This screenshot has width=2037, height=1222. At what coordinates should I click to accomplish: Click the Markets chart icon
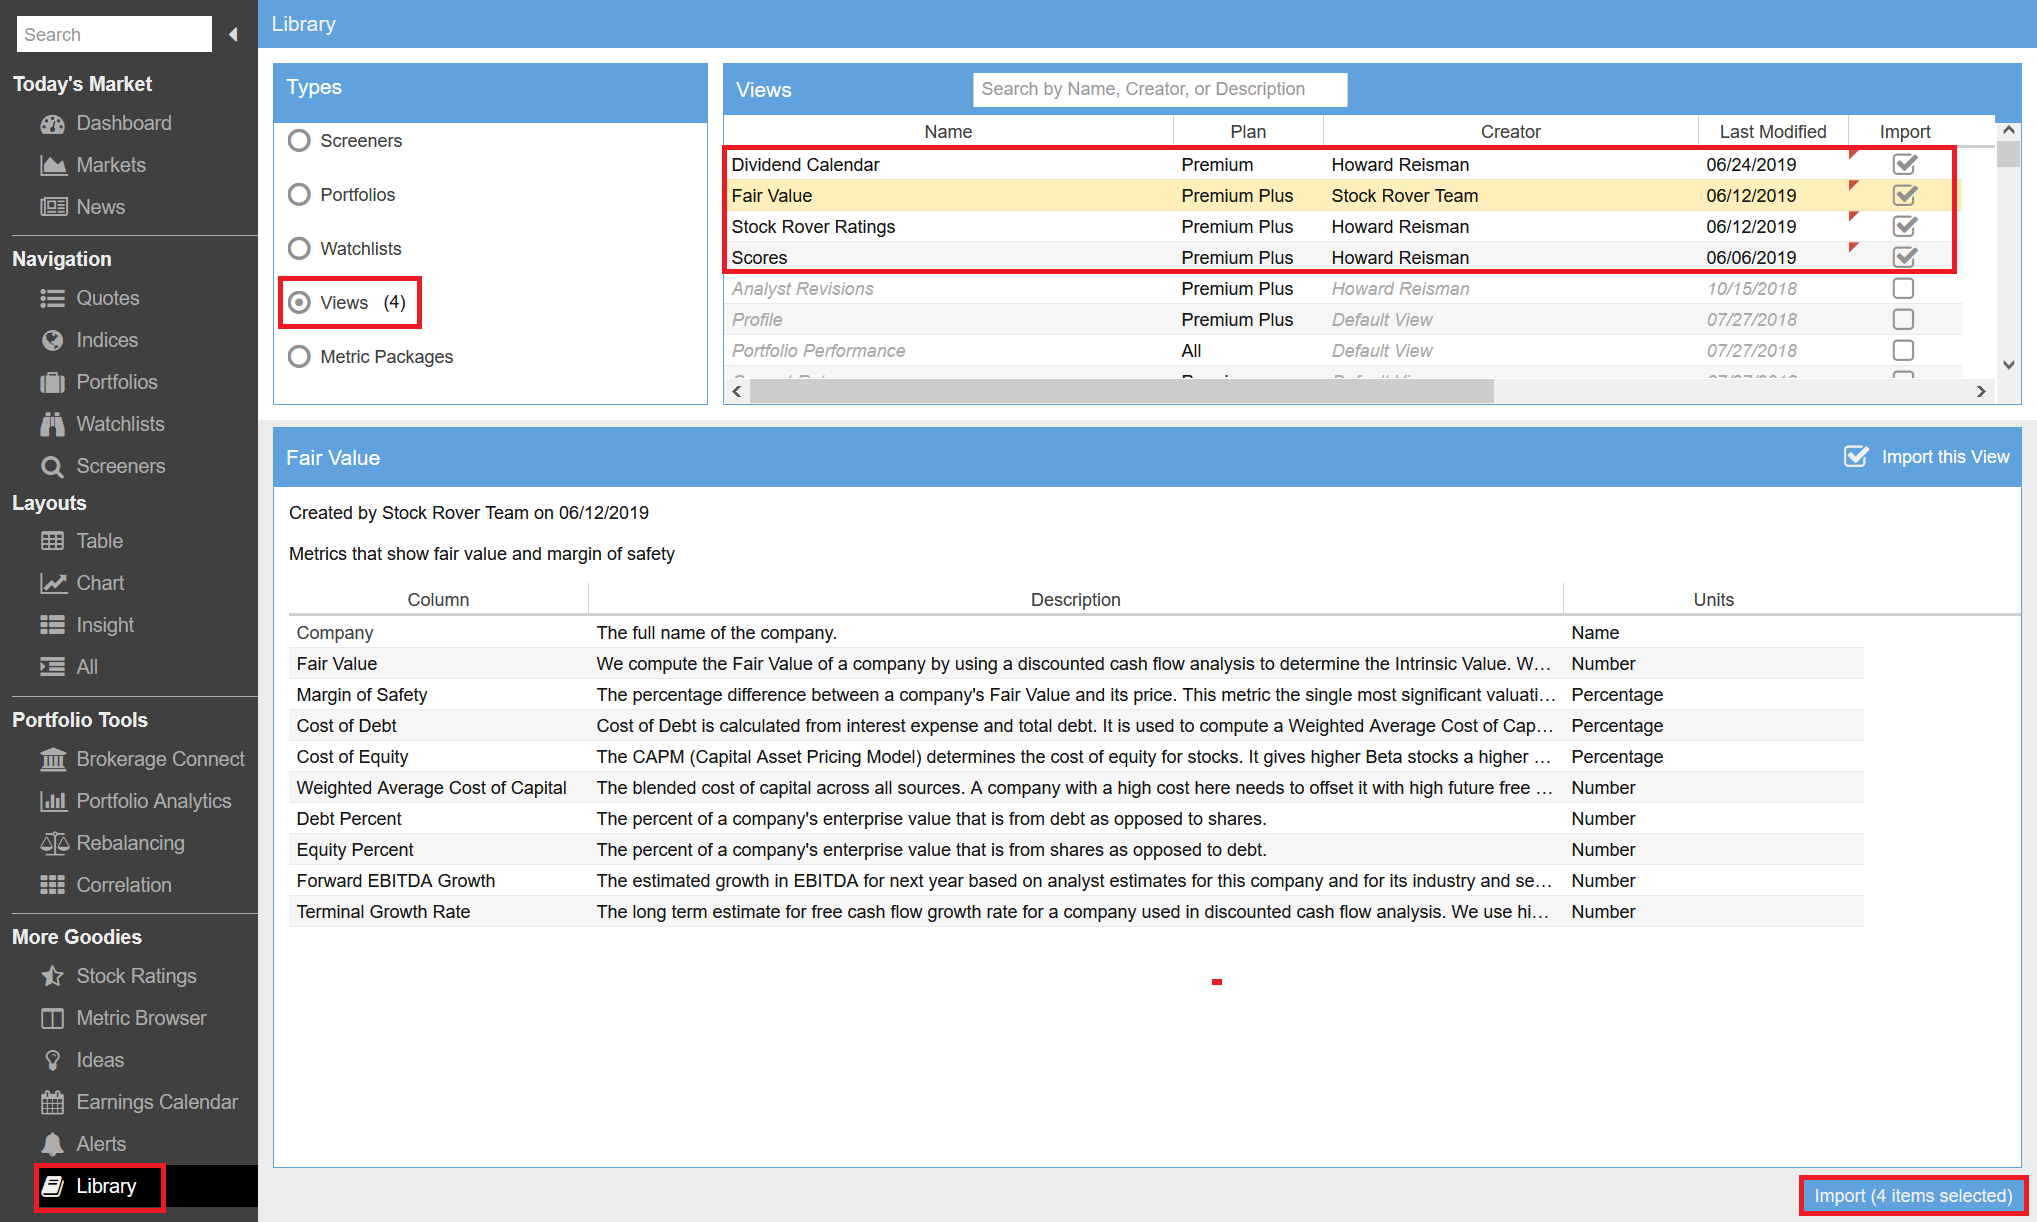coord(52,166)
